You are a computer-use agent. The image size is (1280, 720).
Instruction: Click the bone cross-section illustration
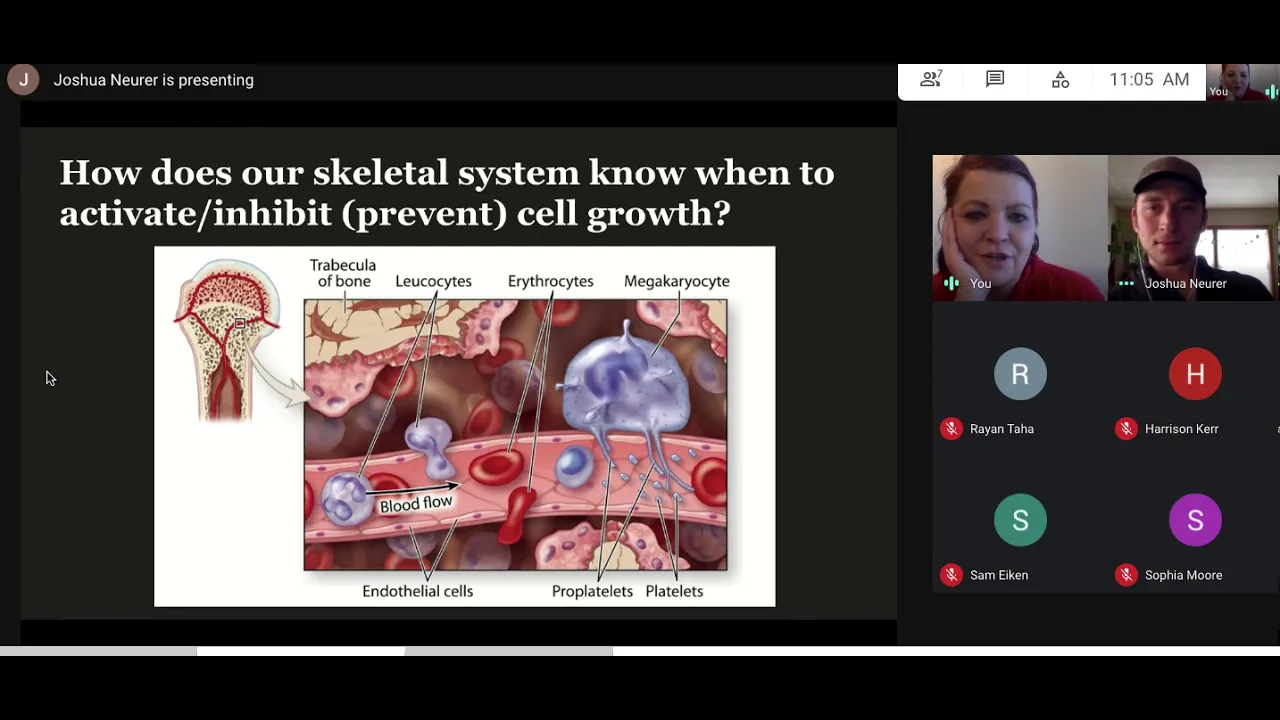[x=227, y=340]
